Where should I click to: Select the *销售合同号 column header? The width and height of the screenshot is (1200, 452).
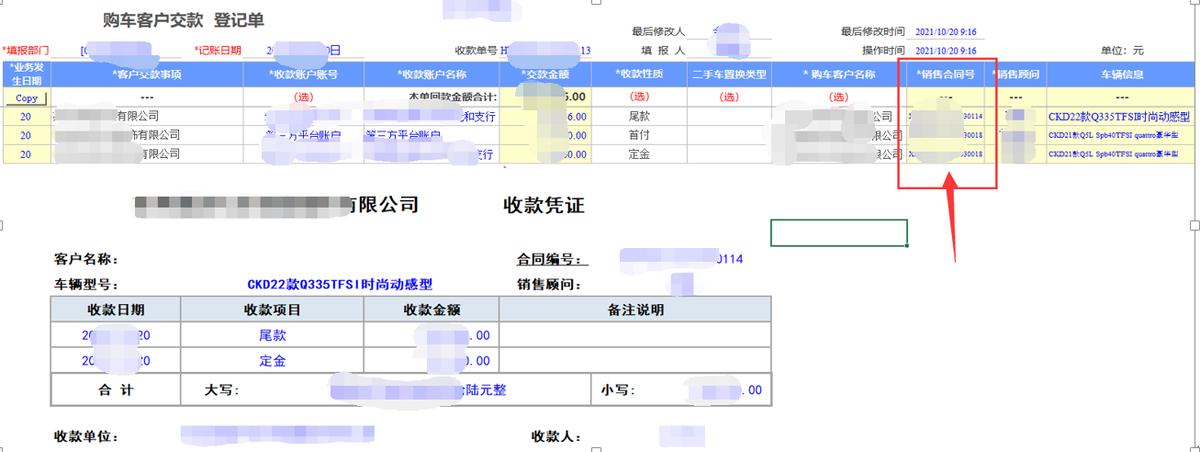pyautogui.click(x=946, y=75)
